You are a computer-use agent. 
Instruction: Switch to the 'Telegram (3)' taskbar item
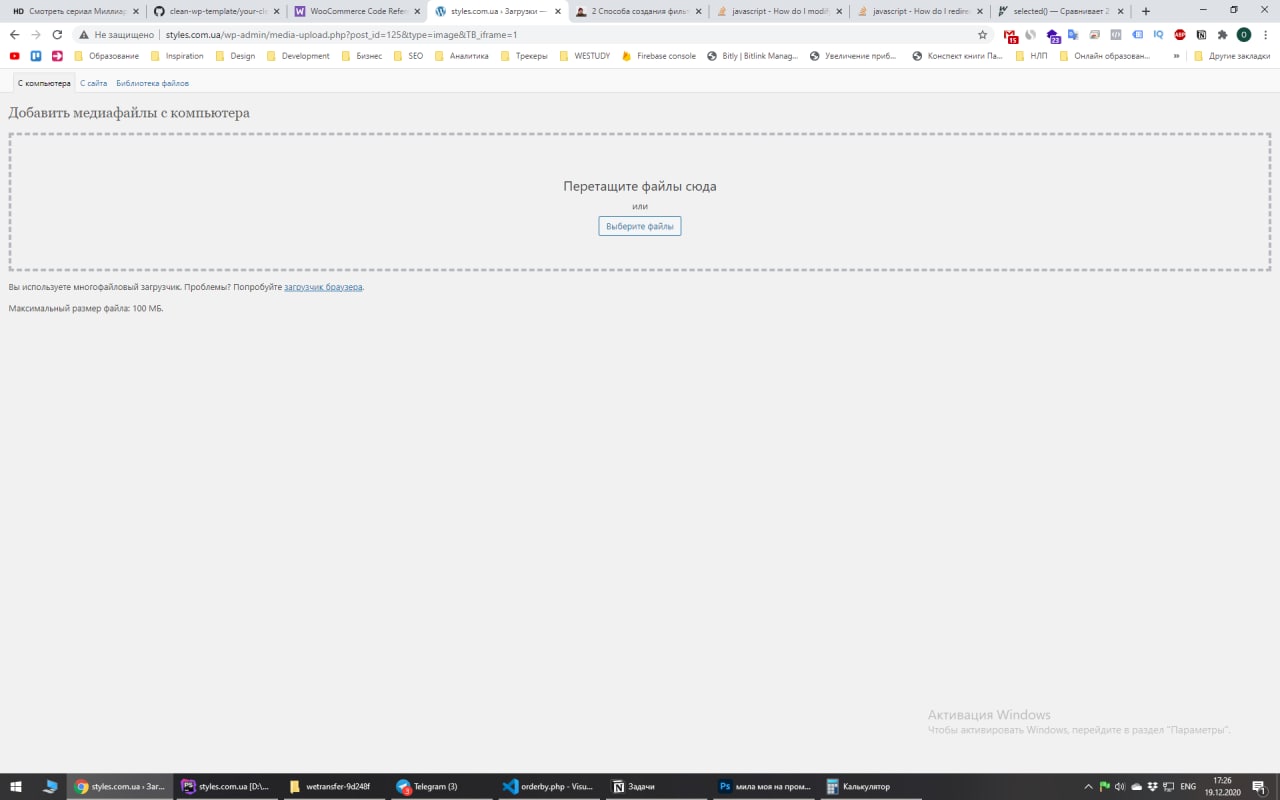(440, 787)
